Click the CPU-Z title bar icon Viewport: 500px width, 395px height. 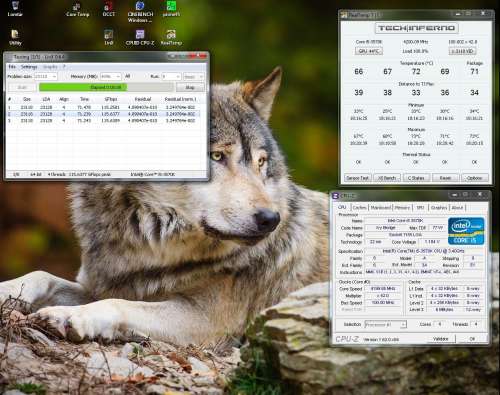pos(336,195)
